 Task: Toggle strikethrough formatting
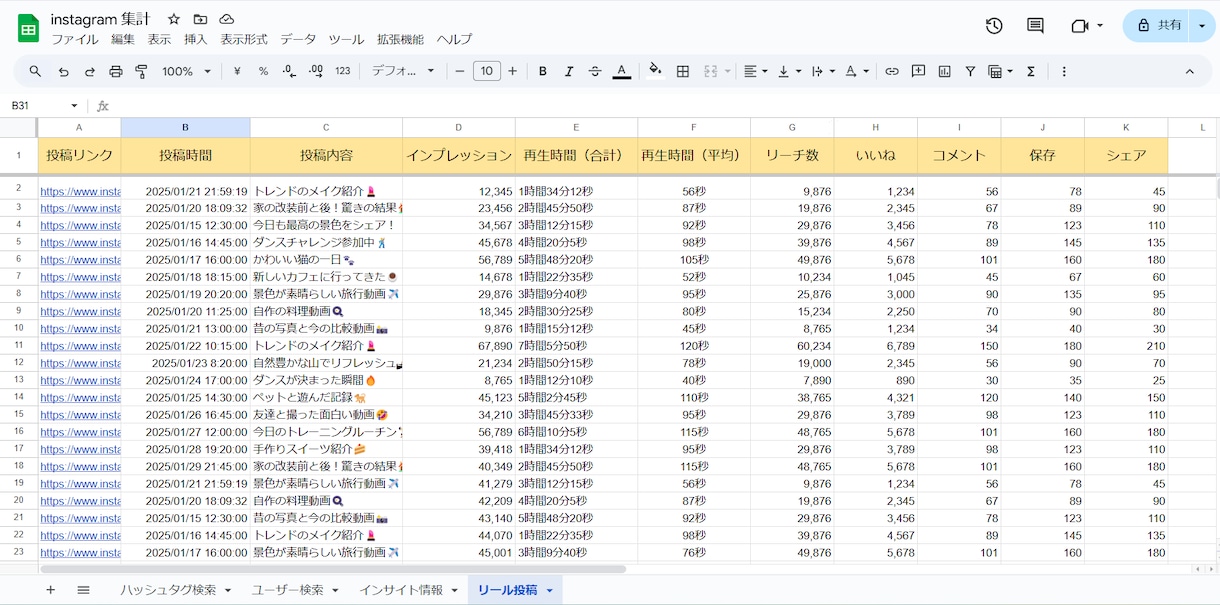(x=595, y=71)
